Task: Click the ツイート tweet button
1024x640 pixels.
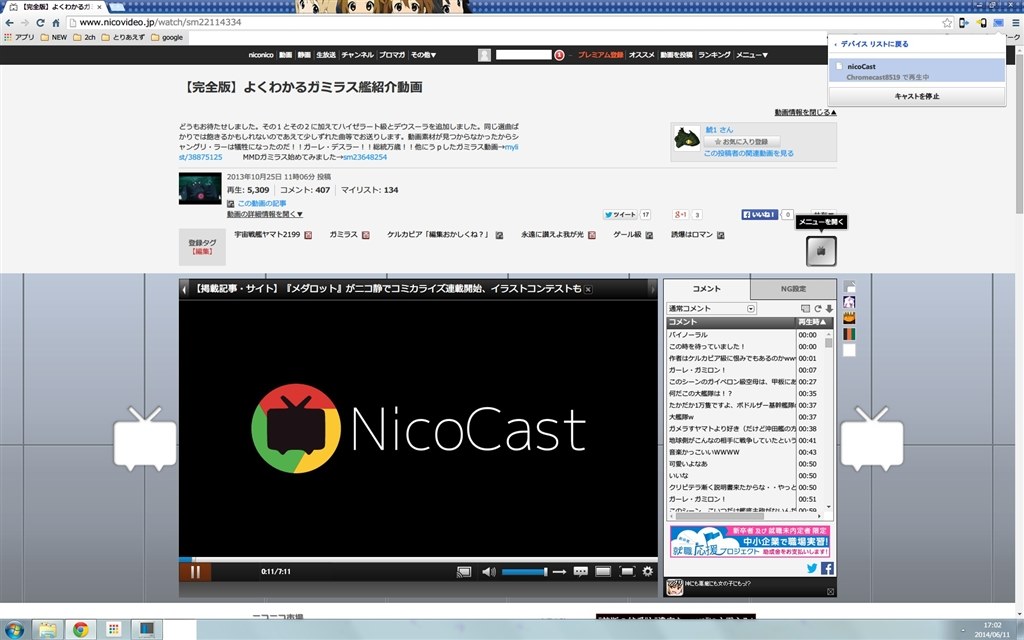Action: click(x=620, y=215)
